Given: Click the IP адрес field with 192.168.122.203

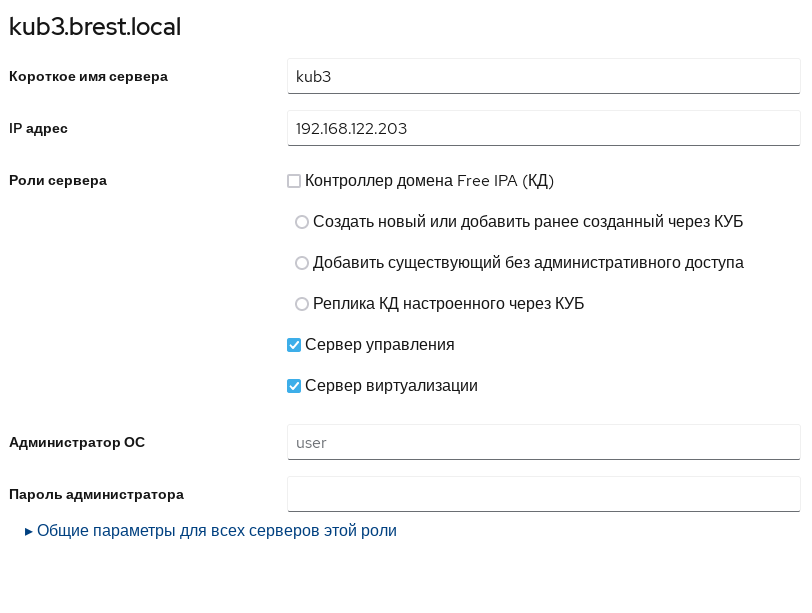Looking at the screenshot, I should pos(543,128).
